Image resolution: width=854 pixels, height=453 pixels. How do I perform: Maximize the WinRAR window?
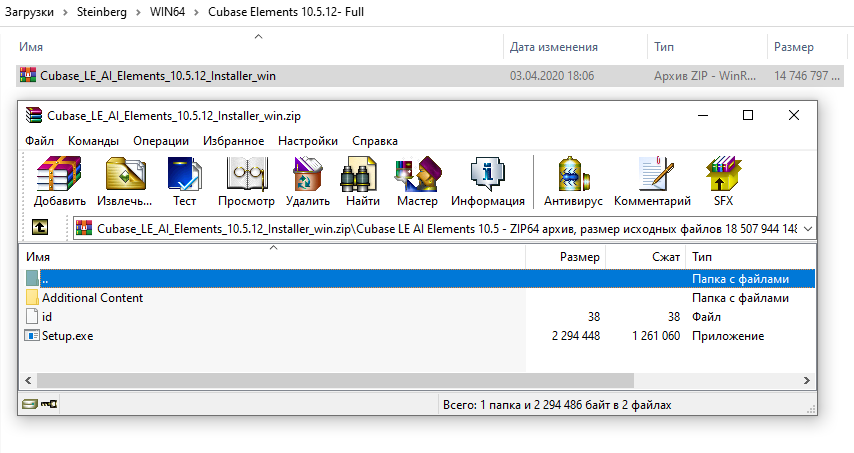[748, 115]
